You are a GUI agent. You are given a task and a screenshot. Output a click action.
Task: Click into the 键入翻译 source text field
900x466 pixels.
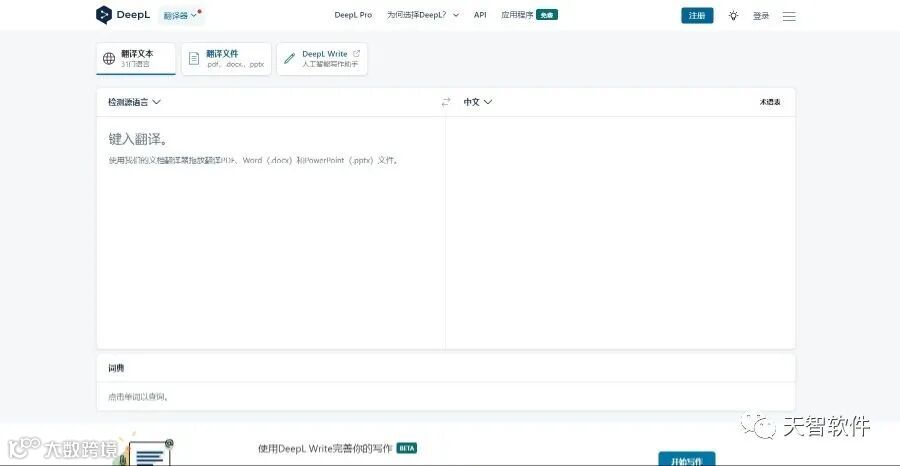pos(271,232)
